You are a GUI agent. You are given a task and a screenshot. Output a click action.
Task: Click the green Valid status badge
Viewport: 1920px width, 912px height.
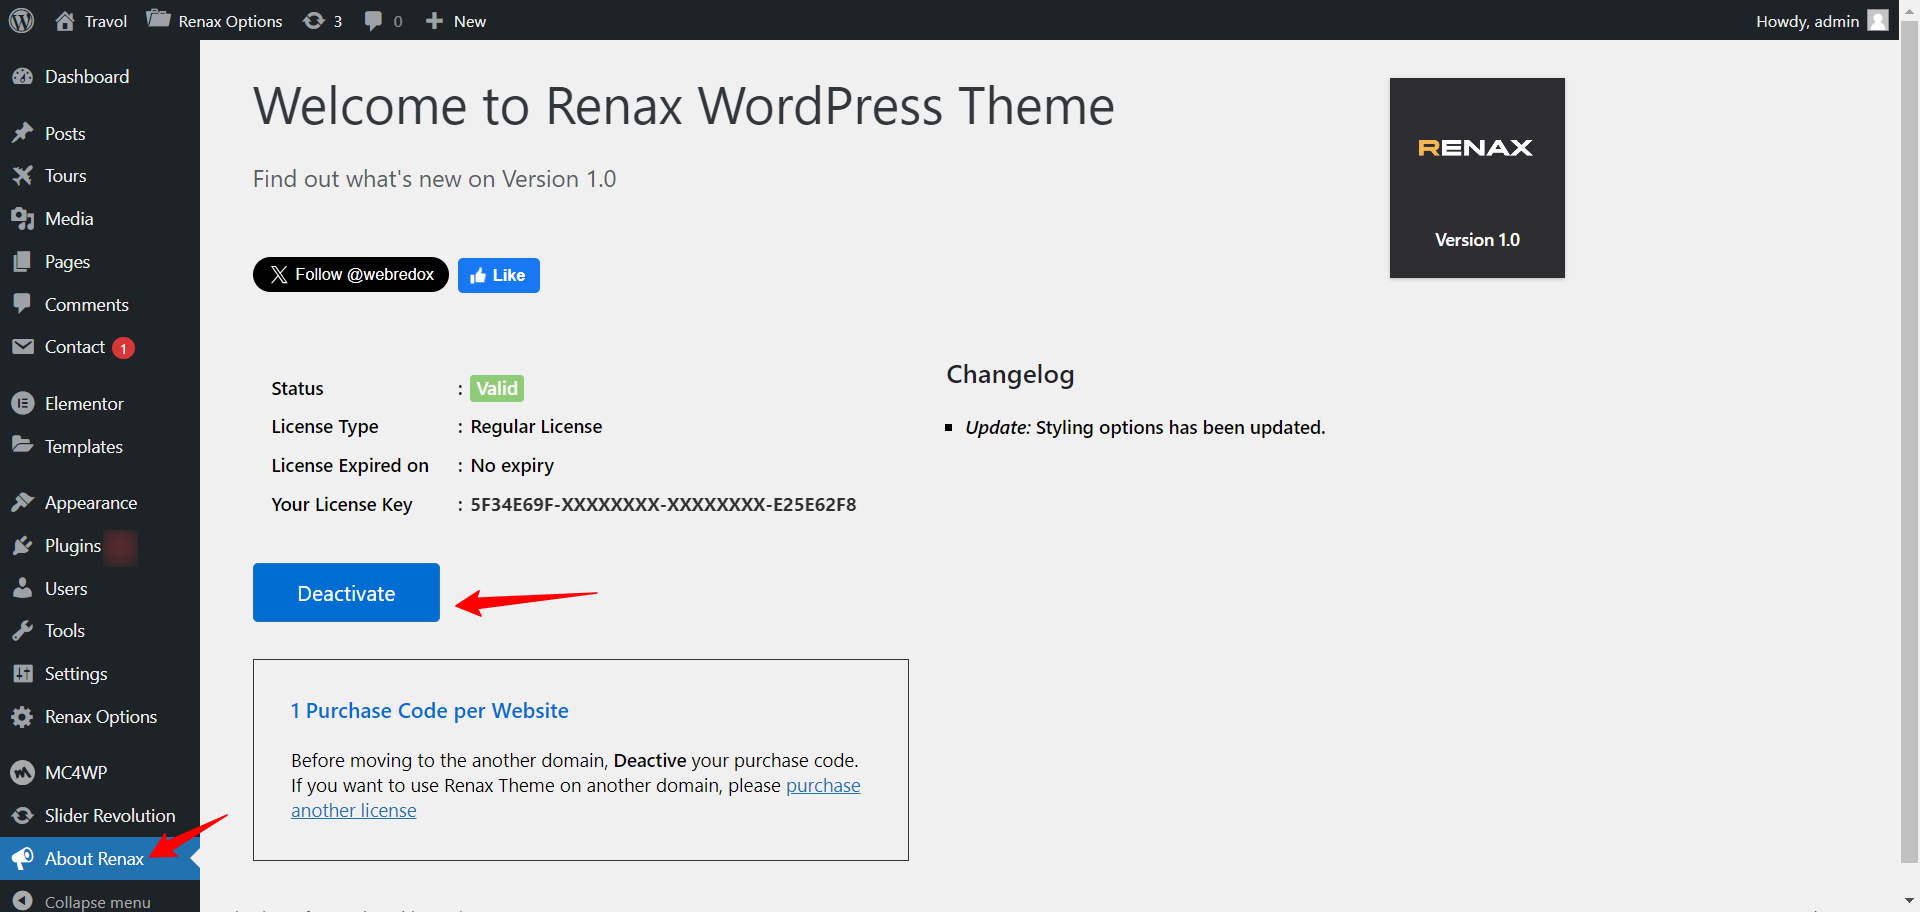[497, 388]
